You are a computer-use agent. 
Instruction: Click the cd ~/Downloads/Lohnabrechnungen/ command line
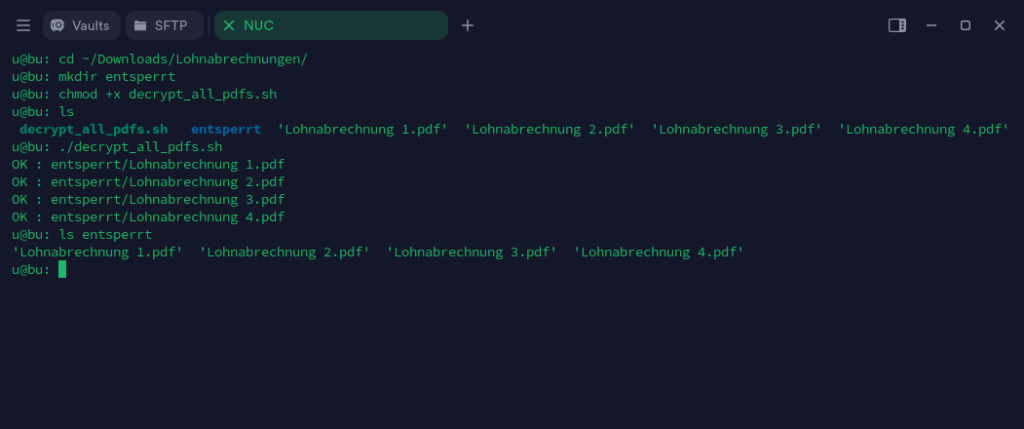[x=159, y=59]
